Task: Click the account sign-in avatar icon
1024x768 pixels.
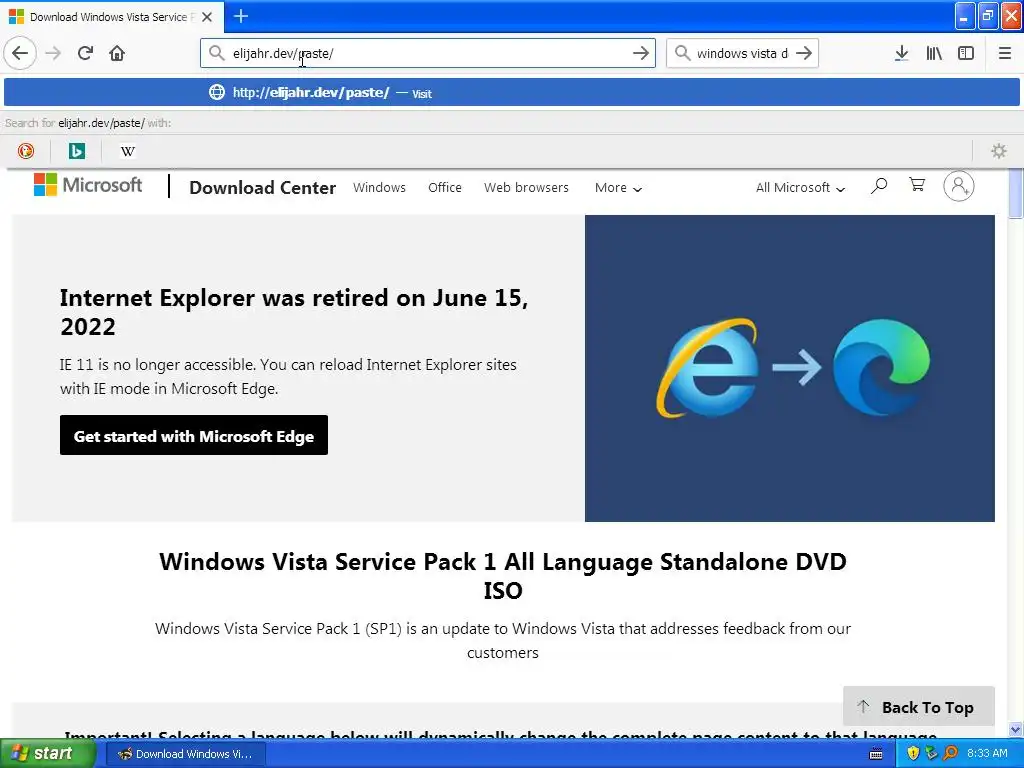Action: (958, 186)
